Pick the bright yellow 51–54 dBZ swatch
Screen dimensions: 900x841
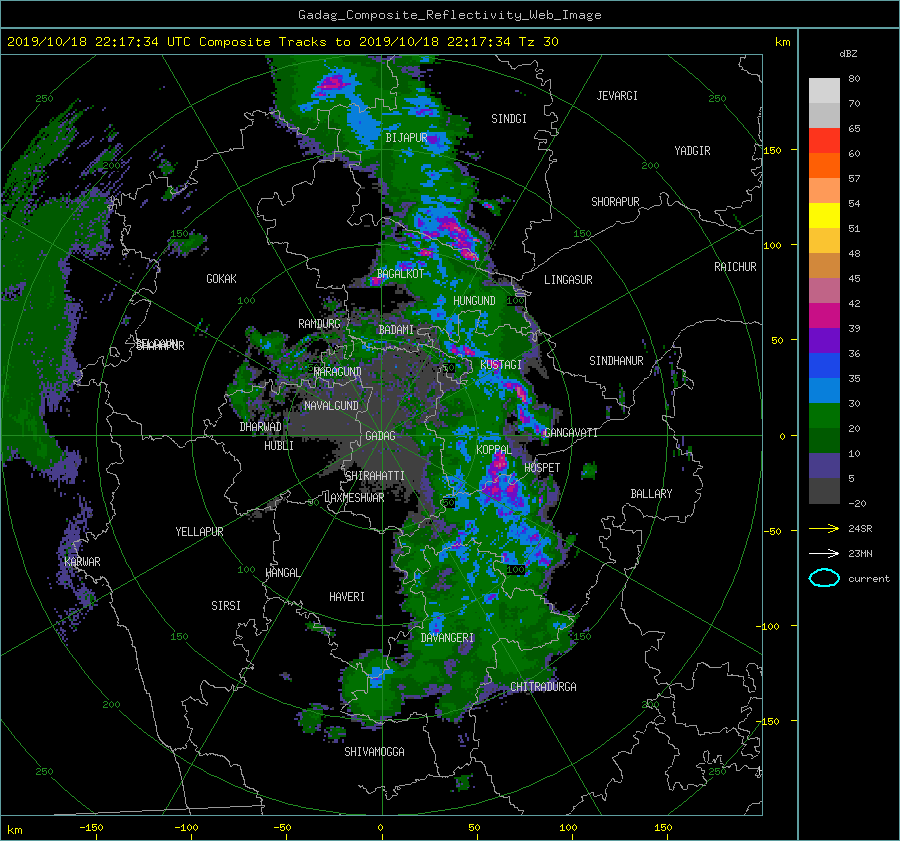824,215
